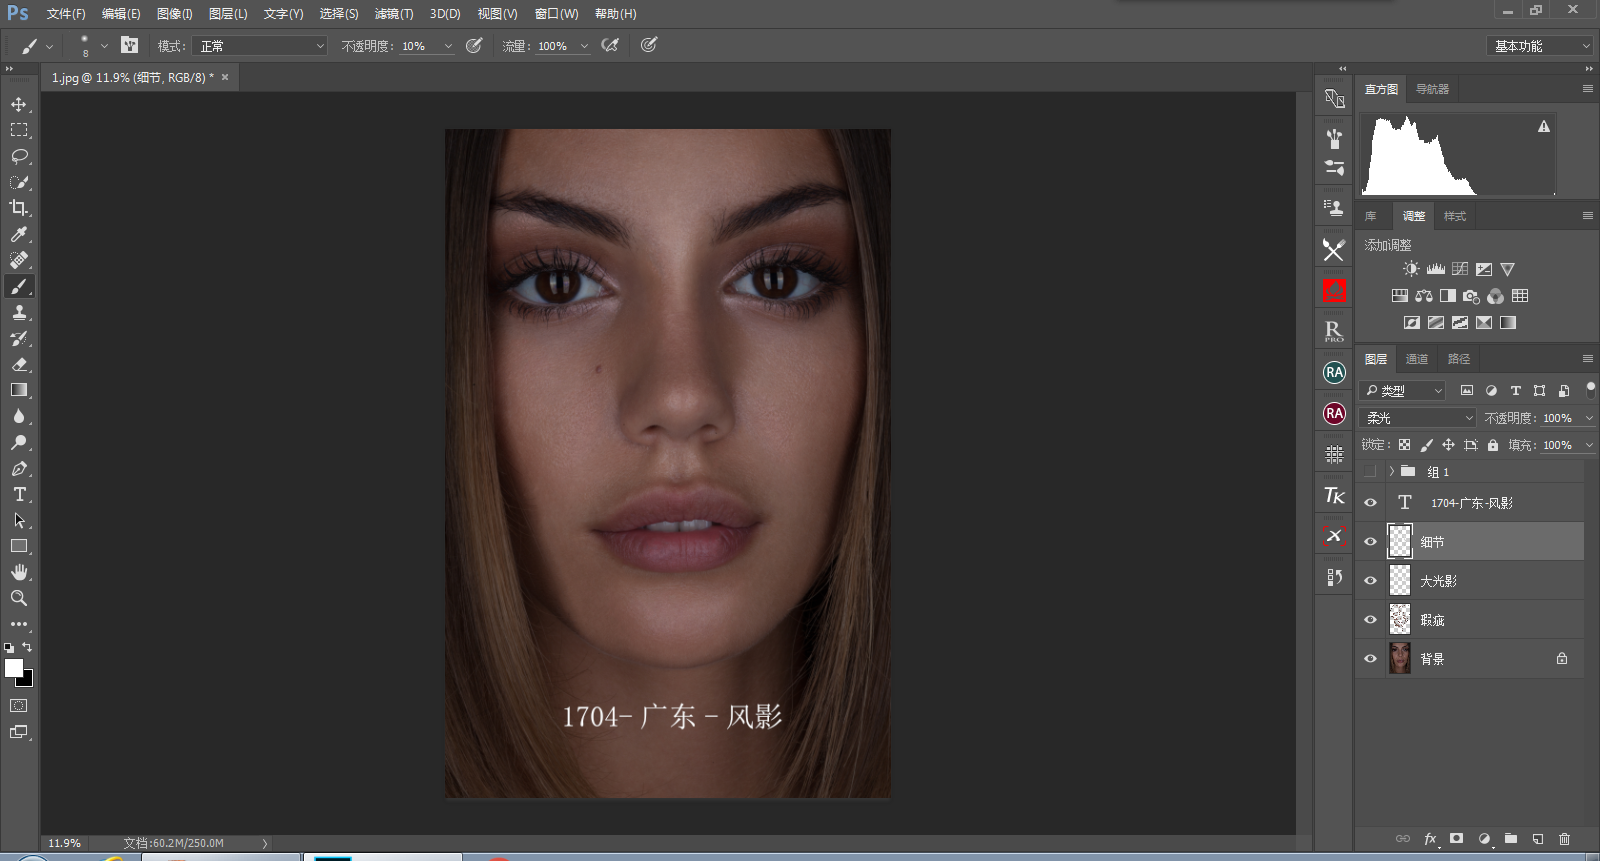Select the Zoom tool

pos(19,598)
